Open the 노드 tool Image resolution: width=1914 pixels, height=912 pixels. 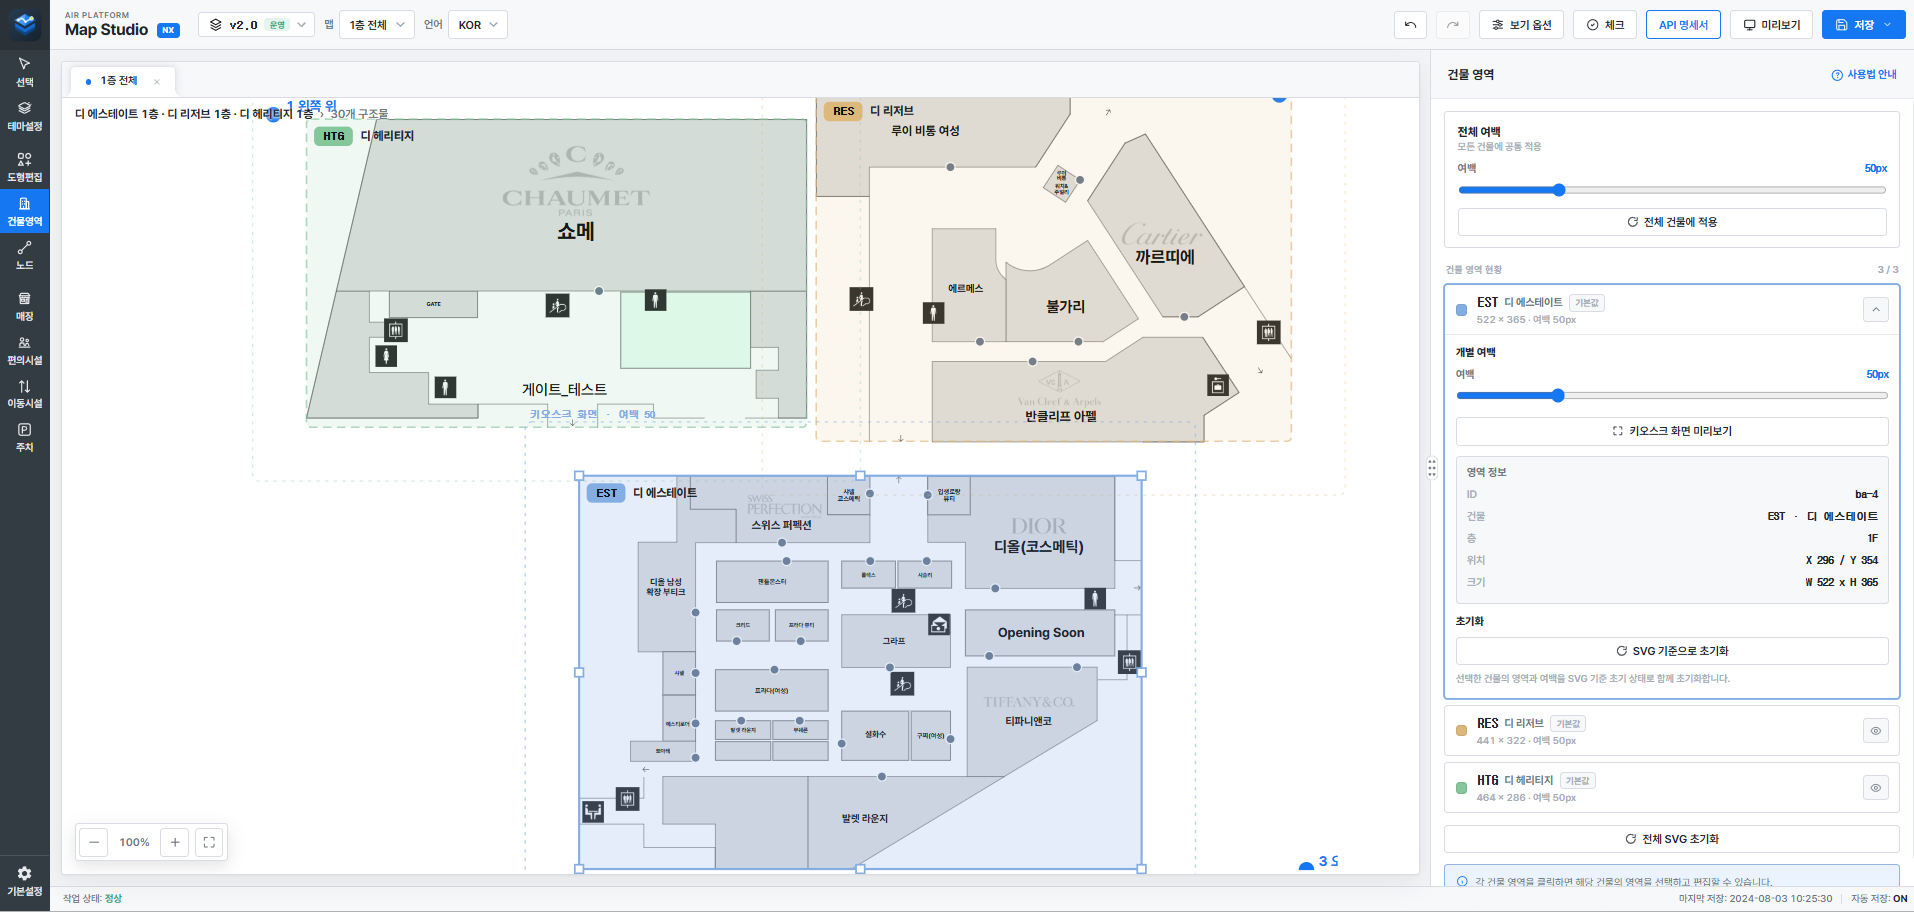coord(24,255)
